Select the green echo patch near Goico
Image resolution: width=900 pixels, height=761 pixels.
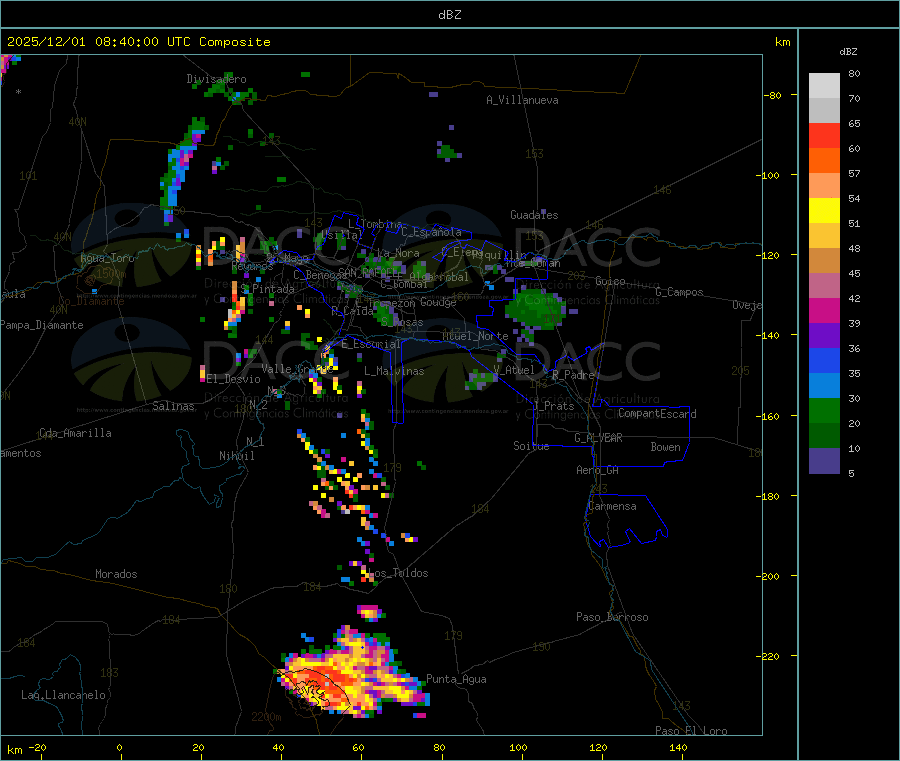tap(535, 310)
